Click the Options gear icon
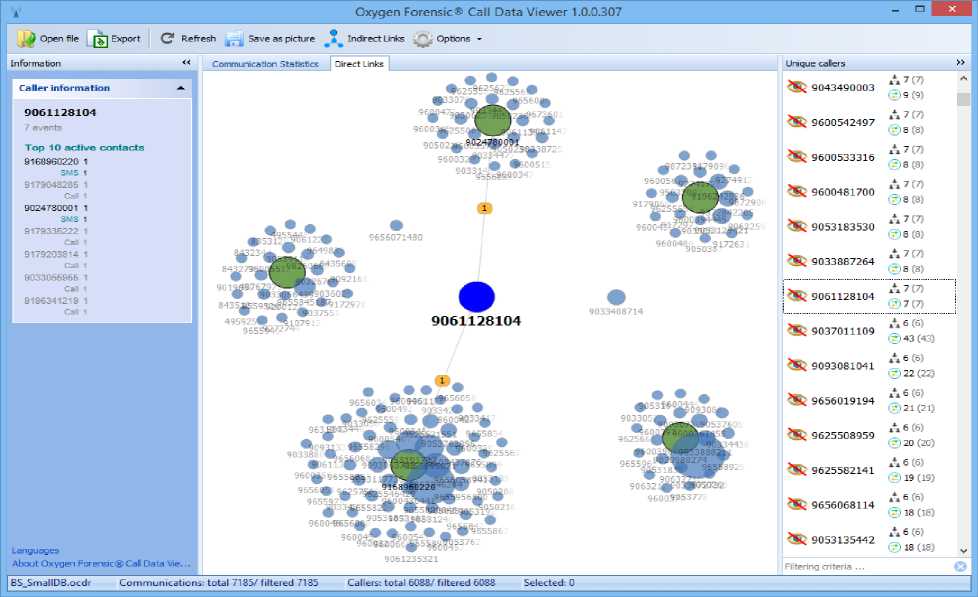Image resolution: width=978 pixels, height=597 pixels. (422, 39)
